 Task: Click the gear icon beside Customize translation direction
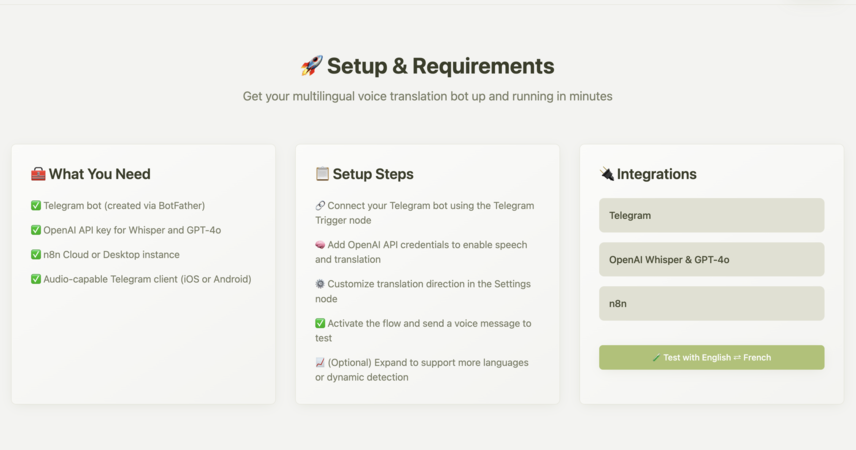click(320, 284)
